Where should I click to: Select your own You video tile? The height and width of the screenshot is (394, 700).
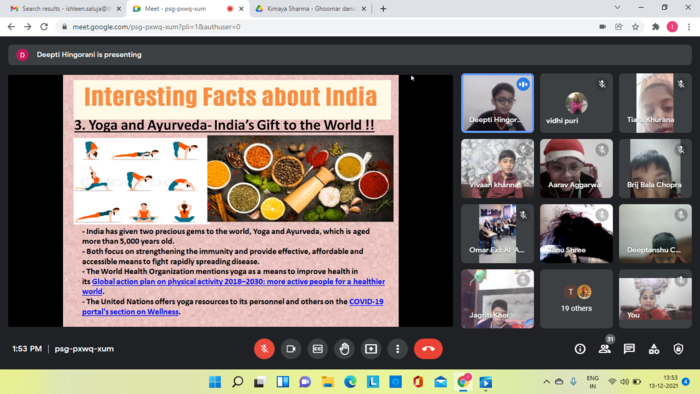tap(655, 299)
